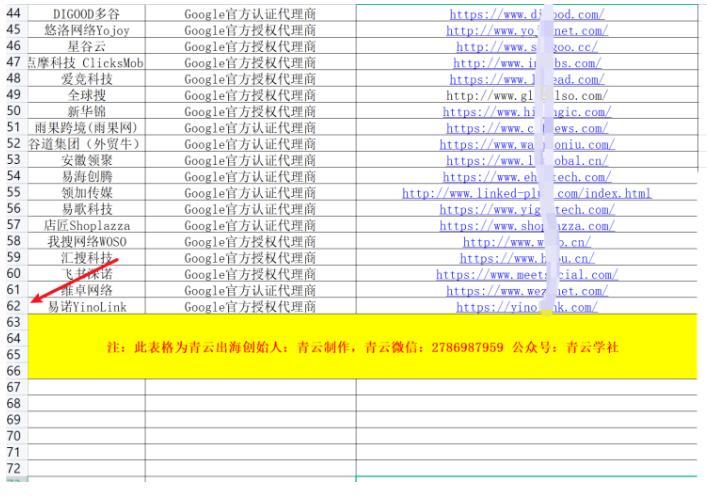Click agent type cell beside 安徽领聚
The image size is (707, 496).
250,161
